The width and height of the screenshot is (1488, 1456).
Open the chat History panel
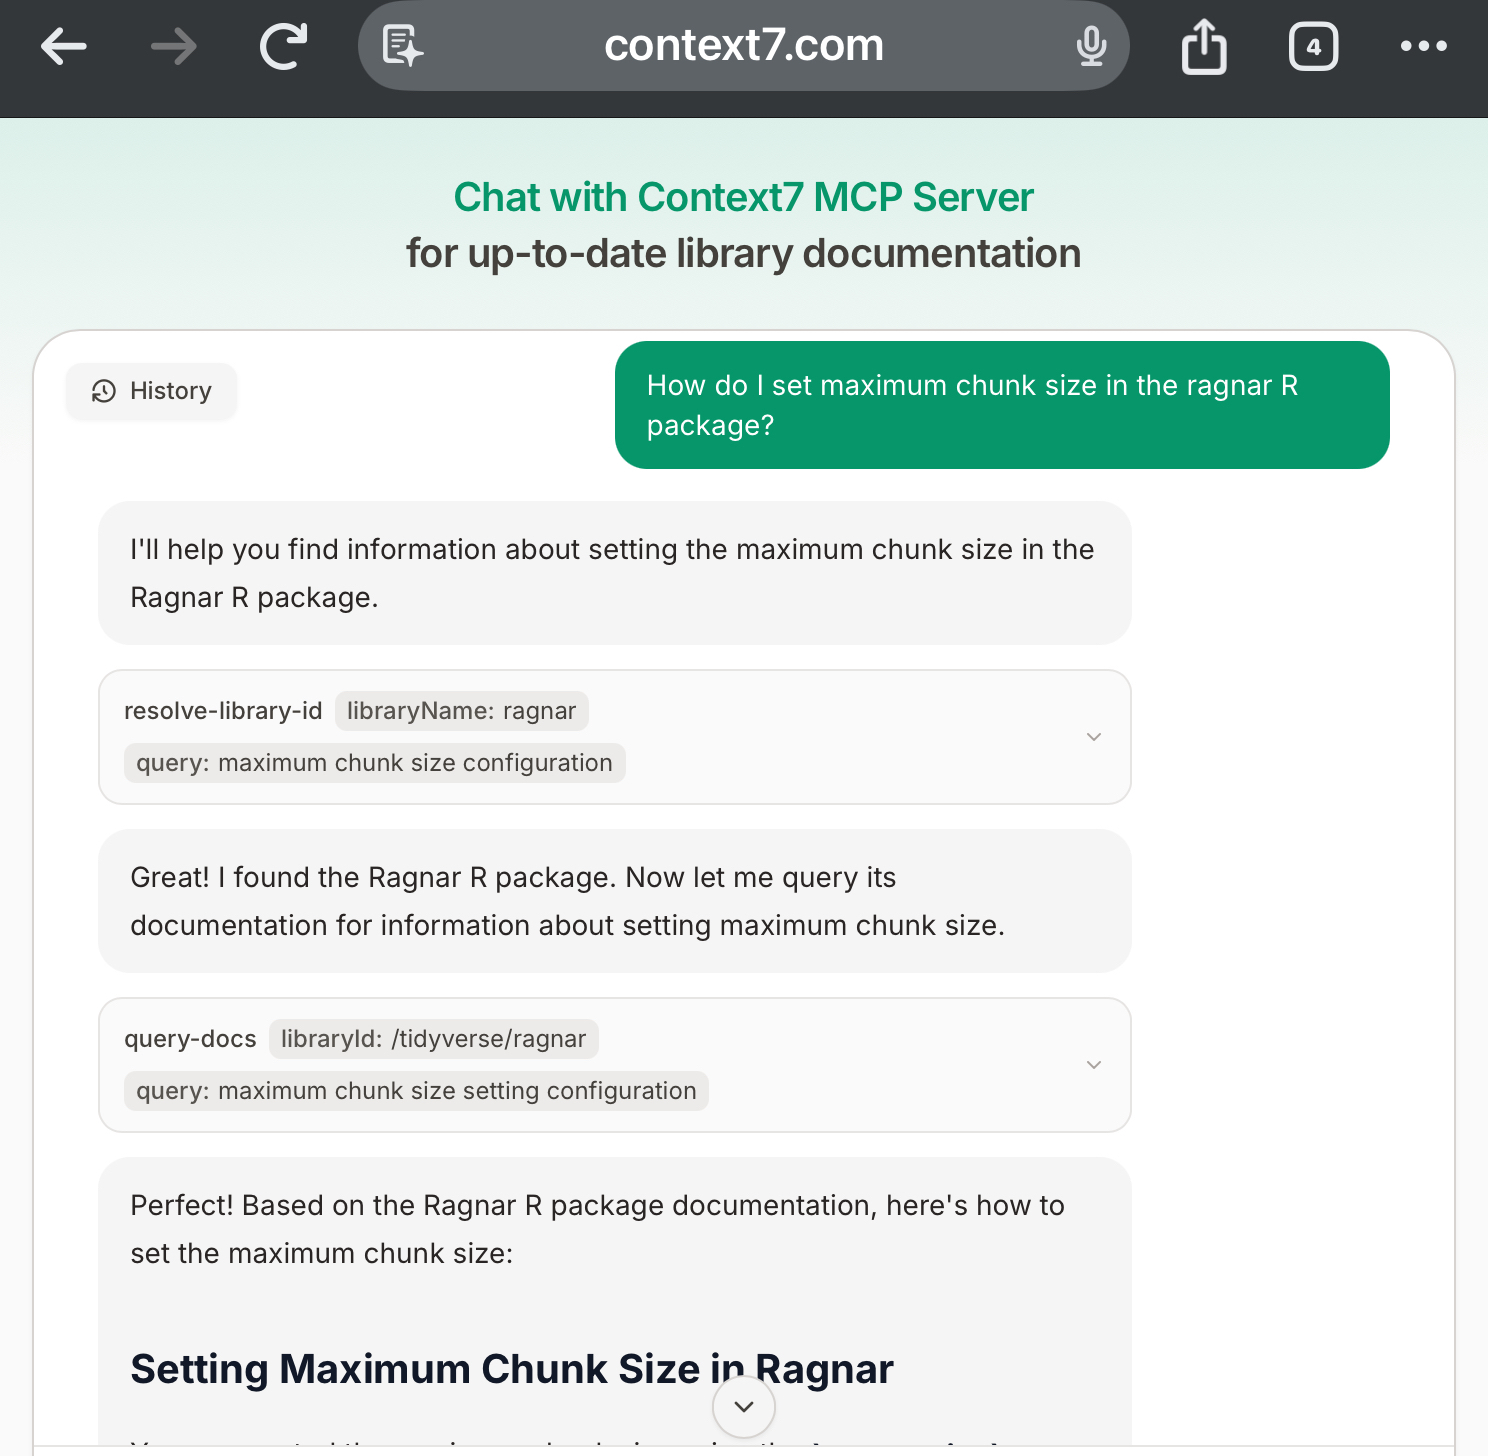pos(152,391)
